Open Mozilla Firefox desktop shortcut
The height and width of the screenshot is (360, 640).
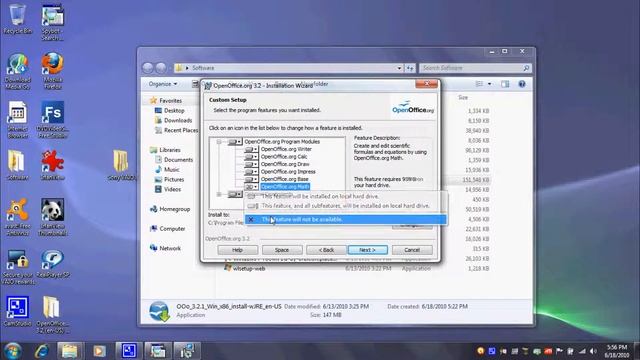pyautogui.click(x=52, y=70)
